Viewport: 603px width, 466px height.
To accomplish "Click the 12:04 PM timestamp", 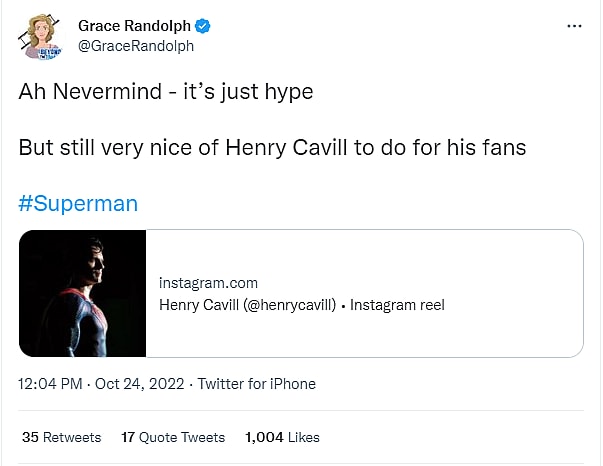I will coord(51,384).
